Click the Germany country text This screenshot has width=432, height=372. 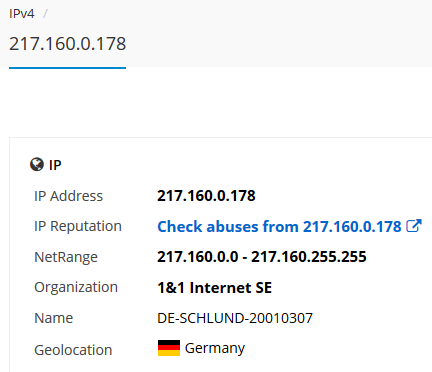point(215,348)
